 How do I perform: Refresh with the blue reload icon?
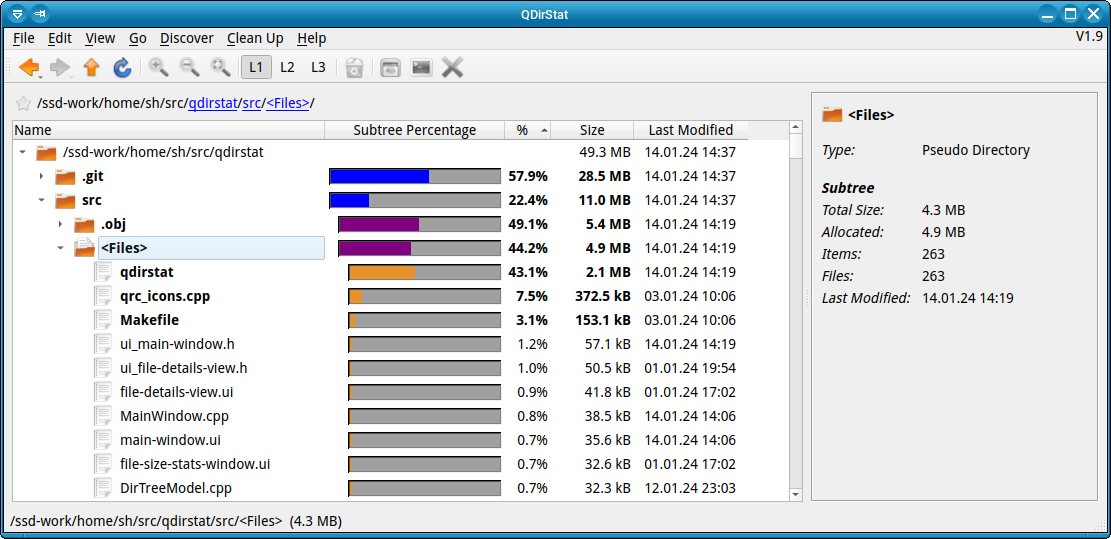point(123,67)
